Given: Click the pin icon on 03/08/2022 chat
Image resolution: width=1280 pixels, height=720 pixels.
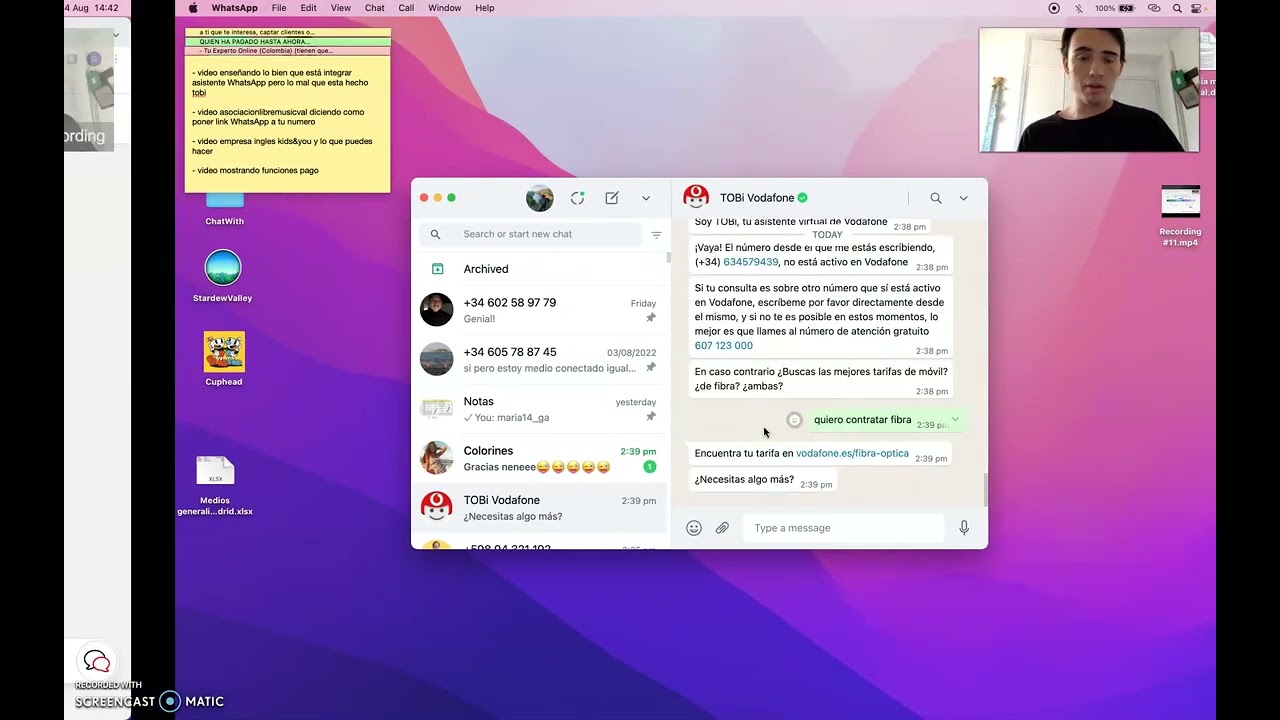Looking at the screenshot, I should 650,367.
